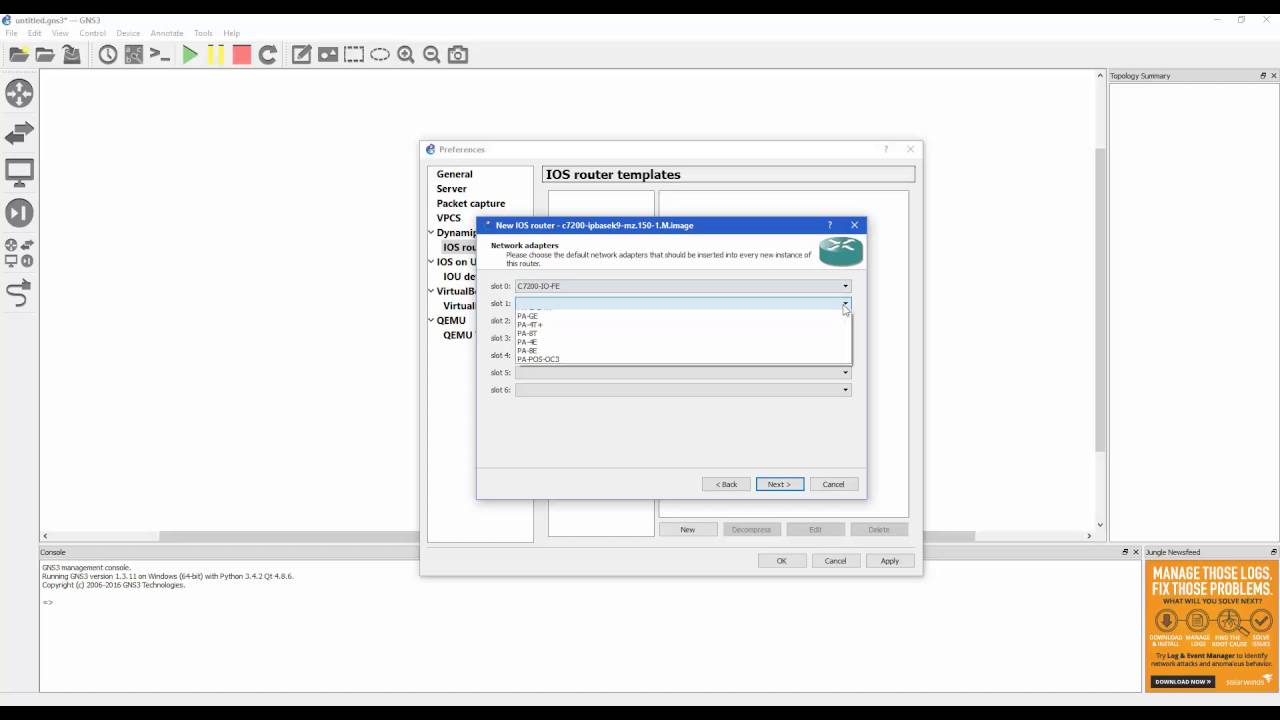Click the Zoom in magnifier icon
Screen dimensions: 1280x720
[406, 55]
